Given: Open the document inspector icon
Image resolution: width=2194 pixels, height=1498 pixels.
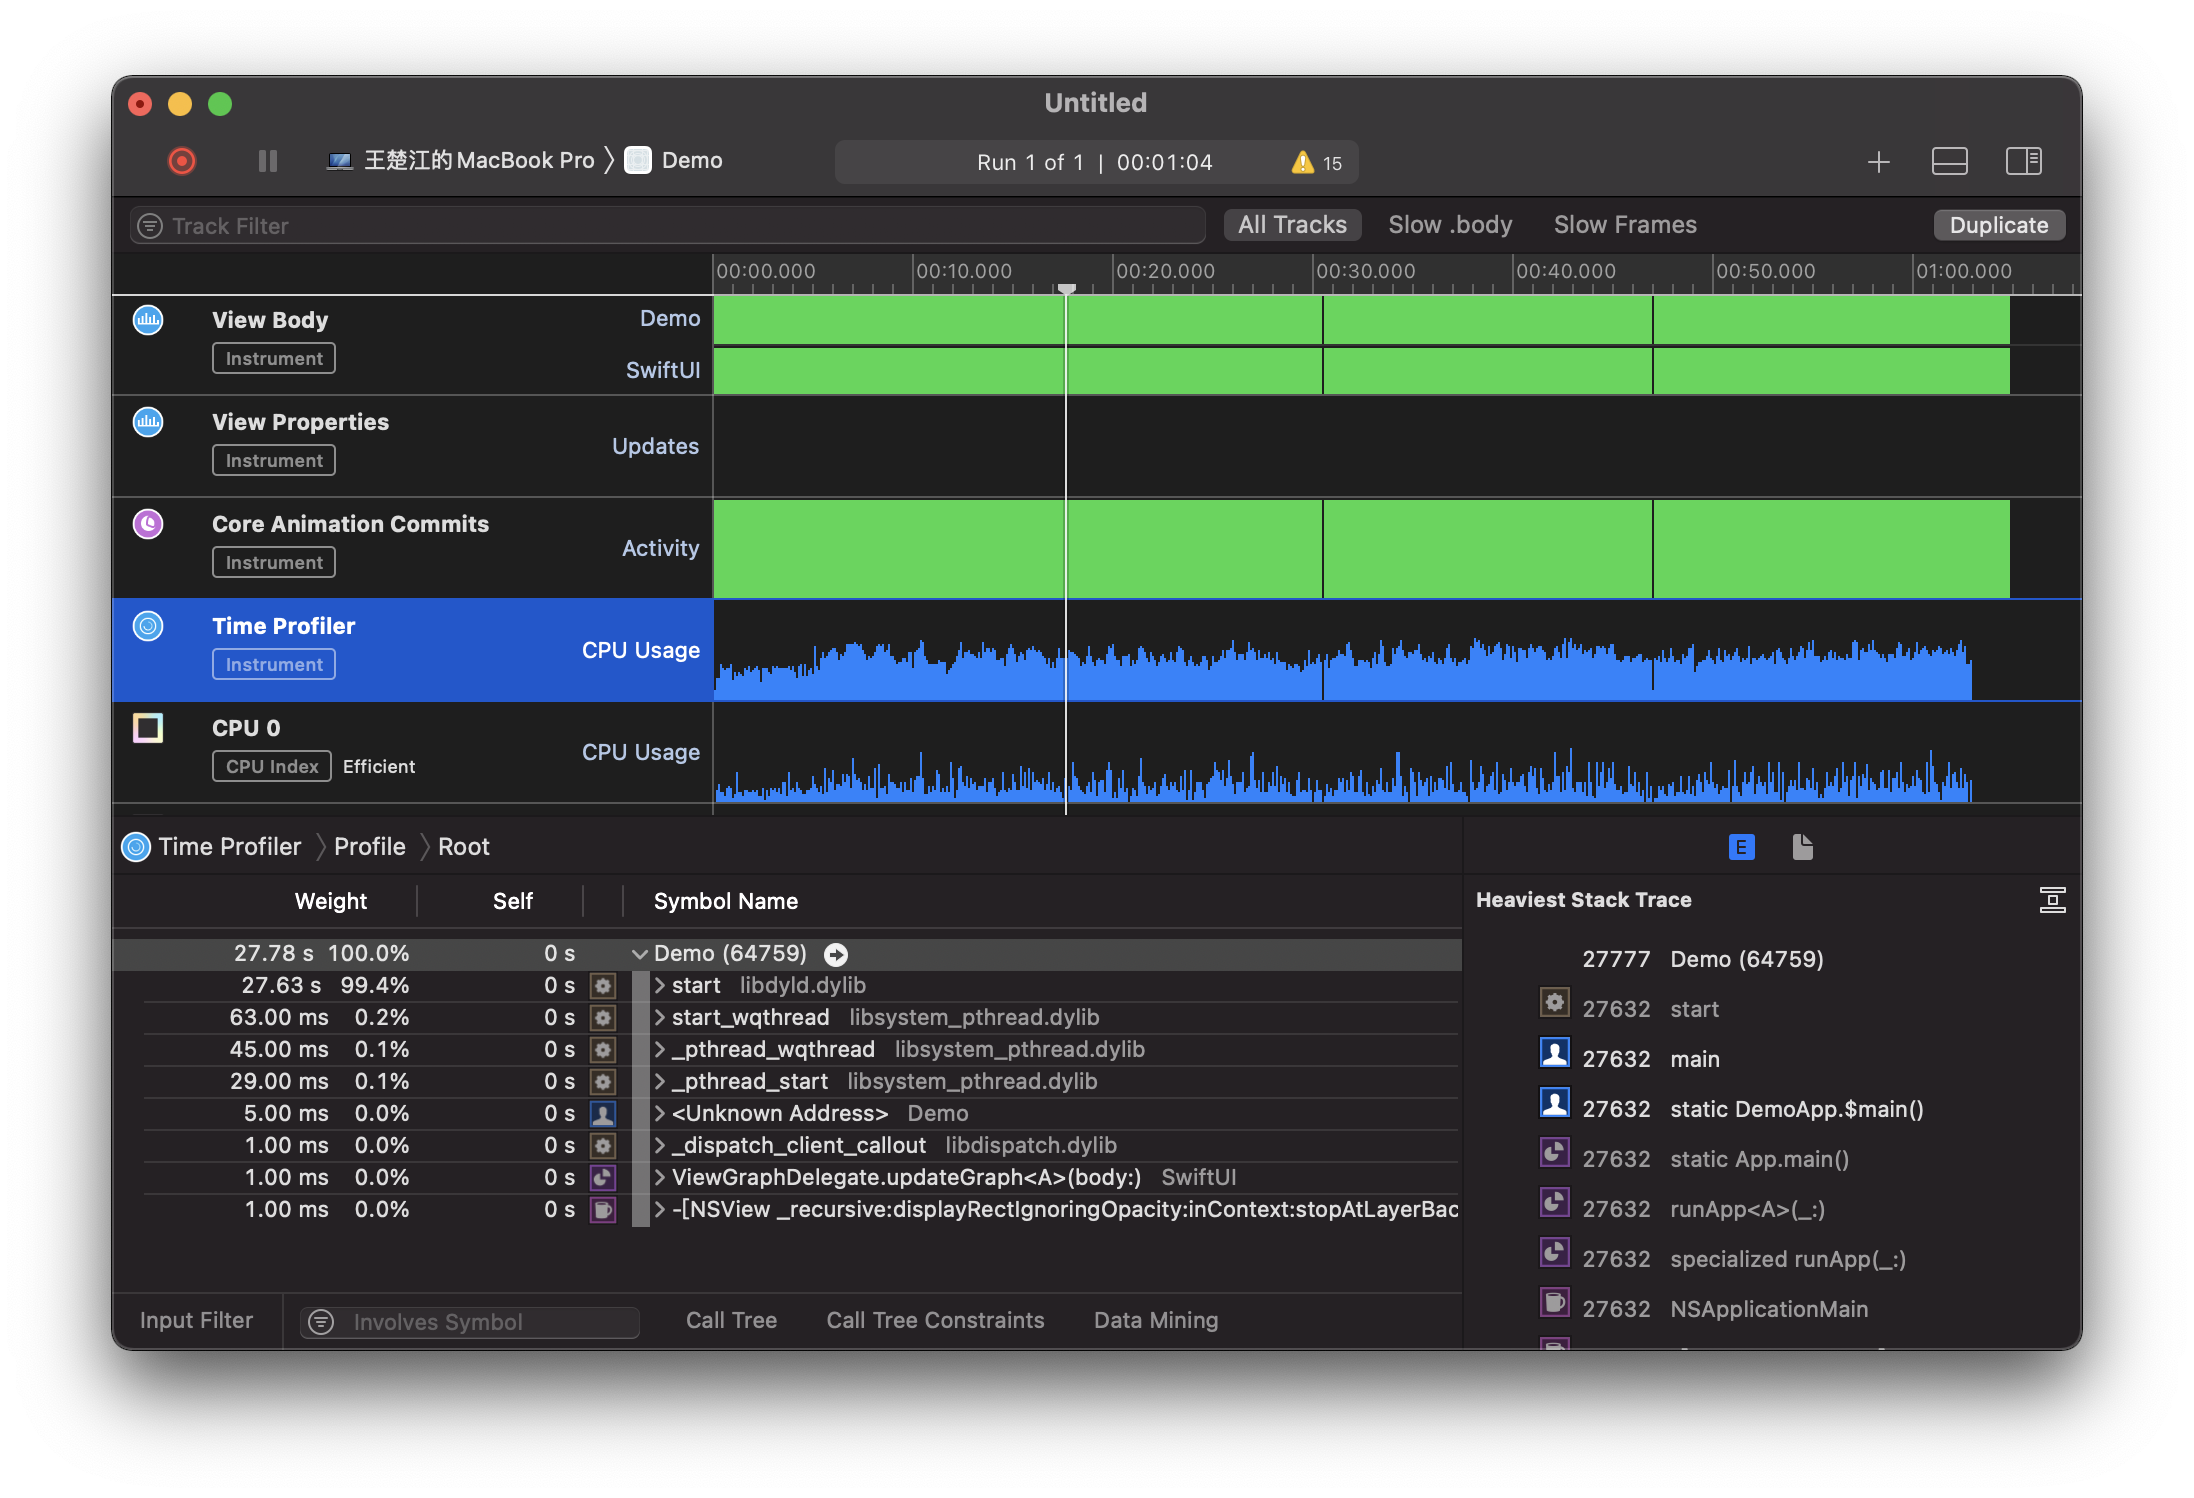Looking at the screenshot, I should click(1802, 847).
